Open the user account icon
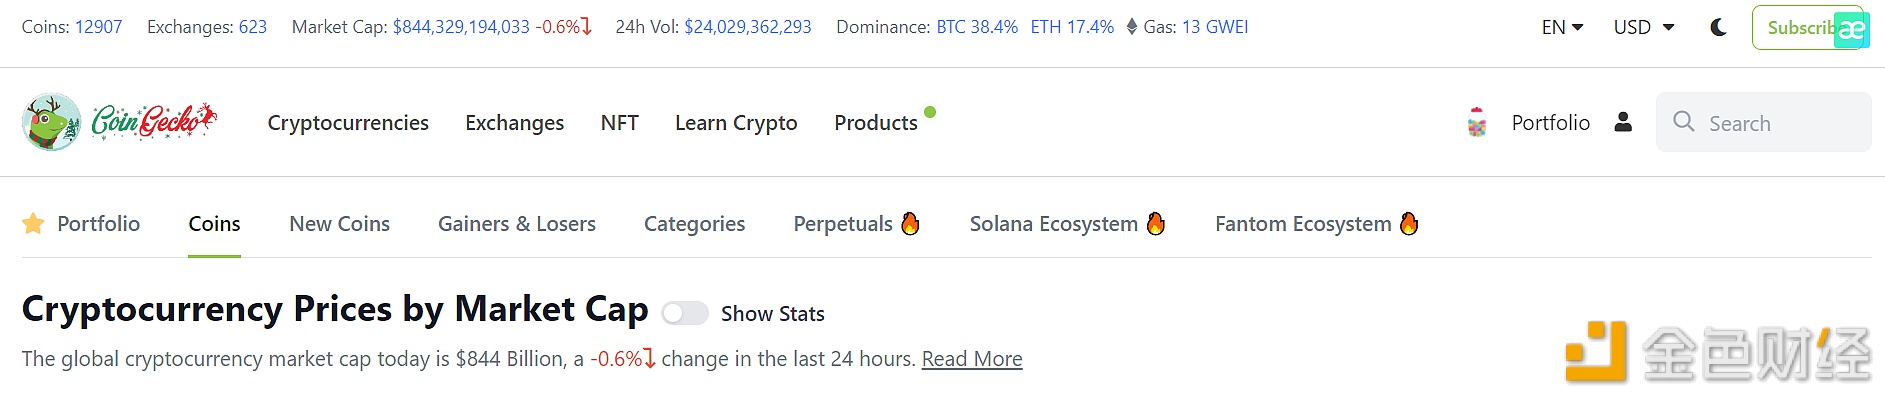 pyautogui.click(x=1623, y=122)
